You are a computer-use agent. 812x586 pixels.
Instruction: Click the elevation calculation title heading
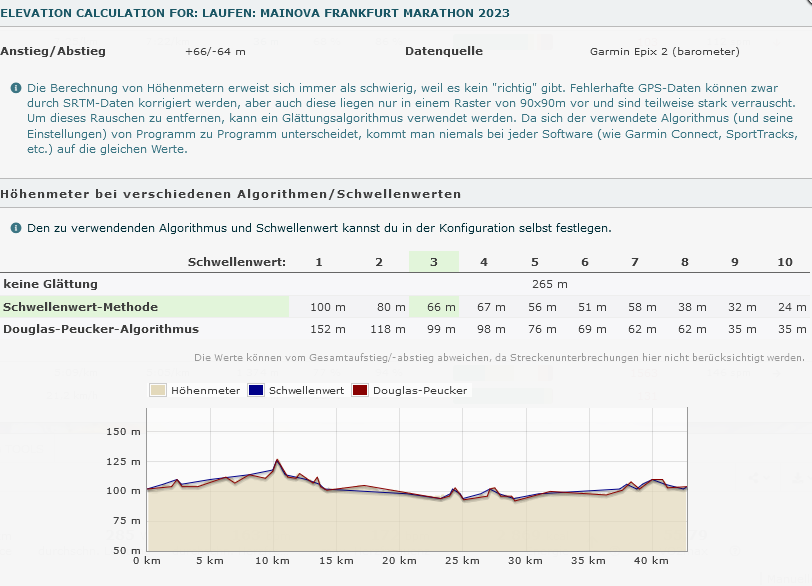pyautogui.click(x=255, y=13)
